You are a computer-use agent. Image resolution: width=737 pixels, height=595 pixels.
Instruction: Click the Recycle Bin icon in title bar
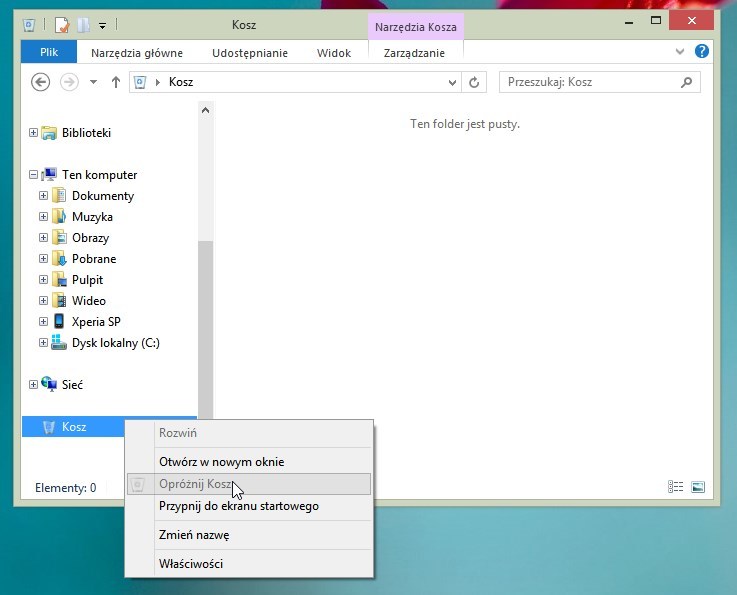pyautogui.click(x=29, y=24)
